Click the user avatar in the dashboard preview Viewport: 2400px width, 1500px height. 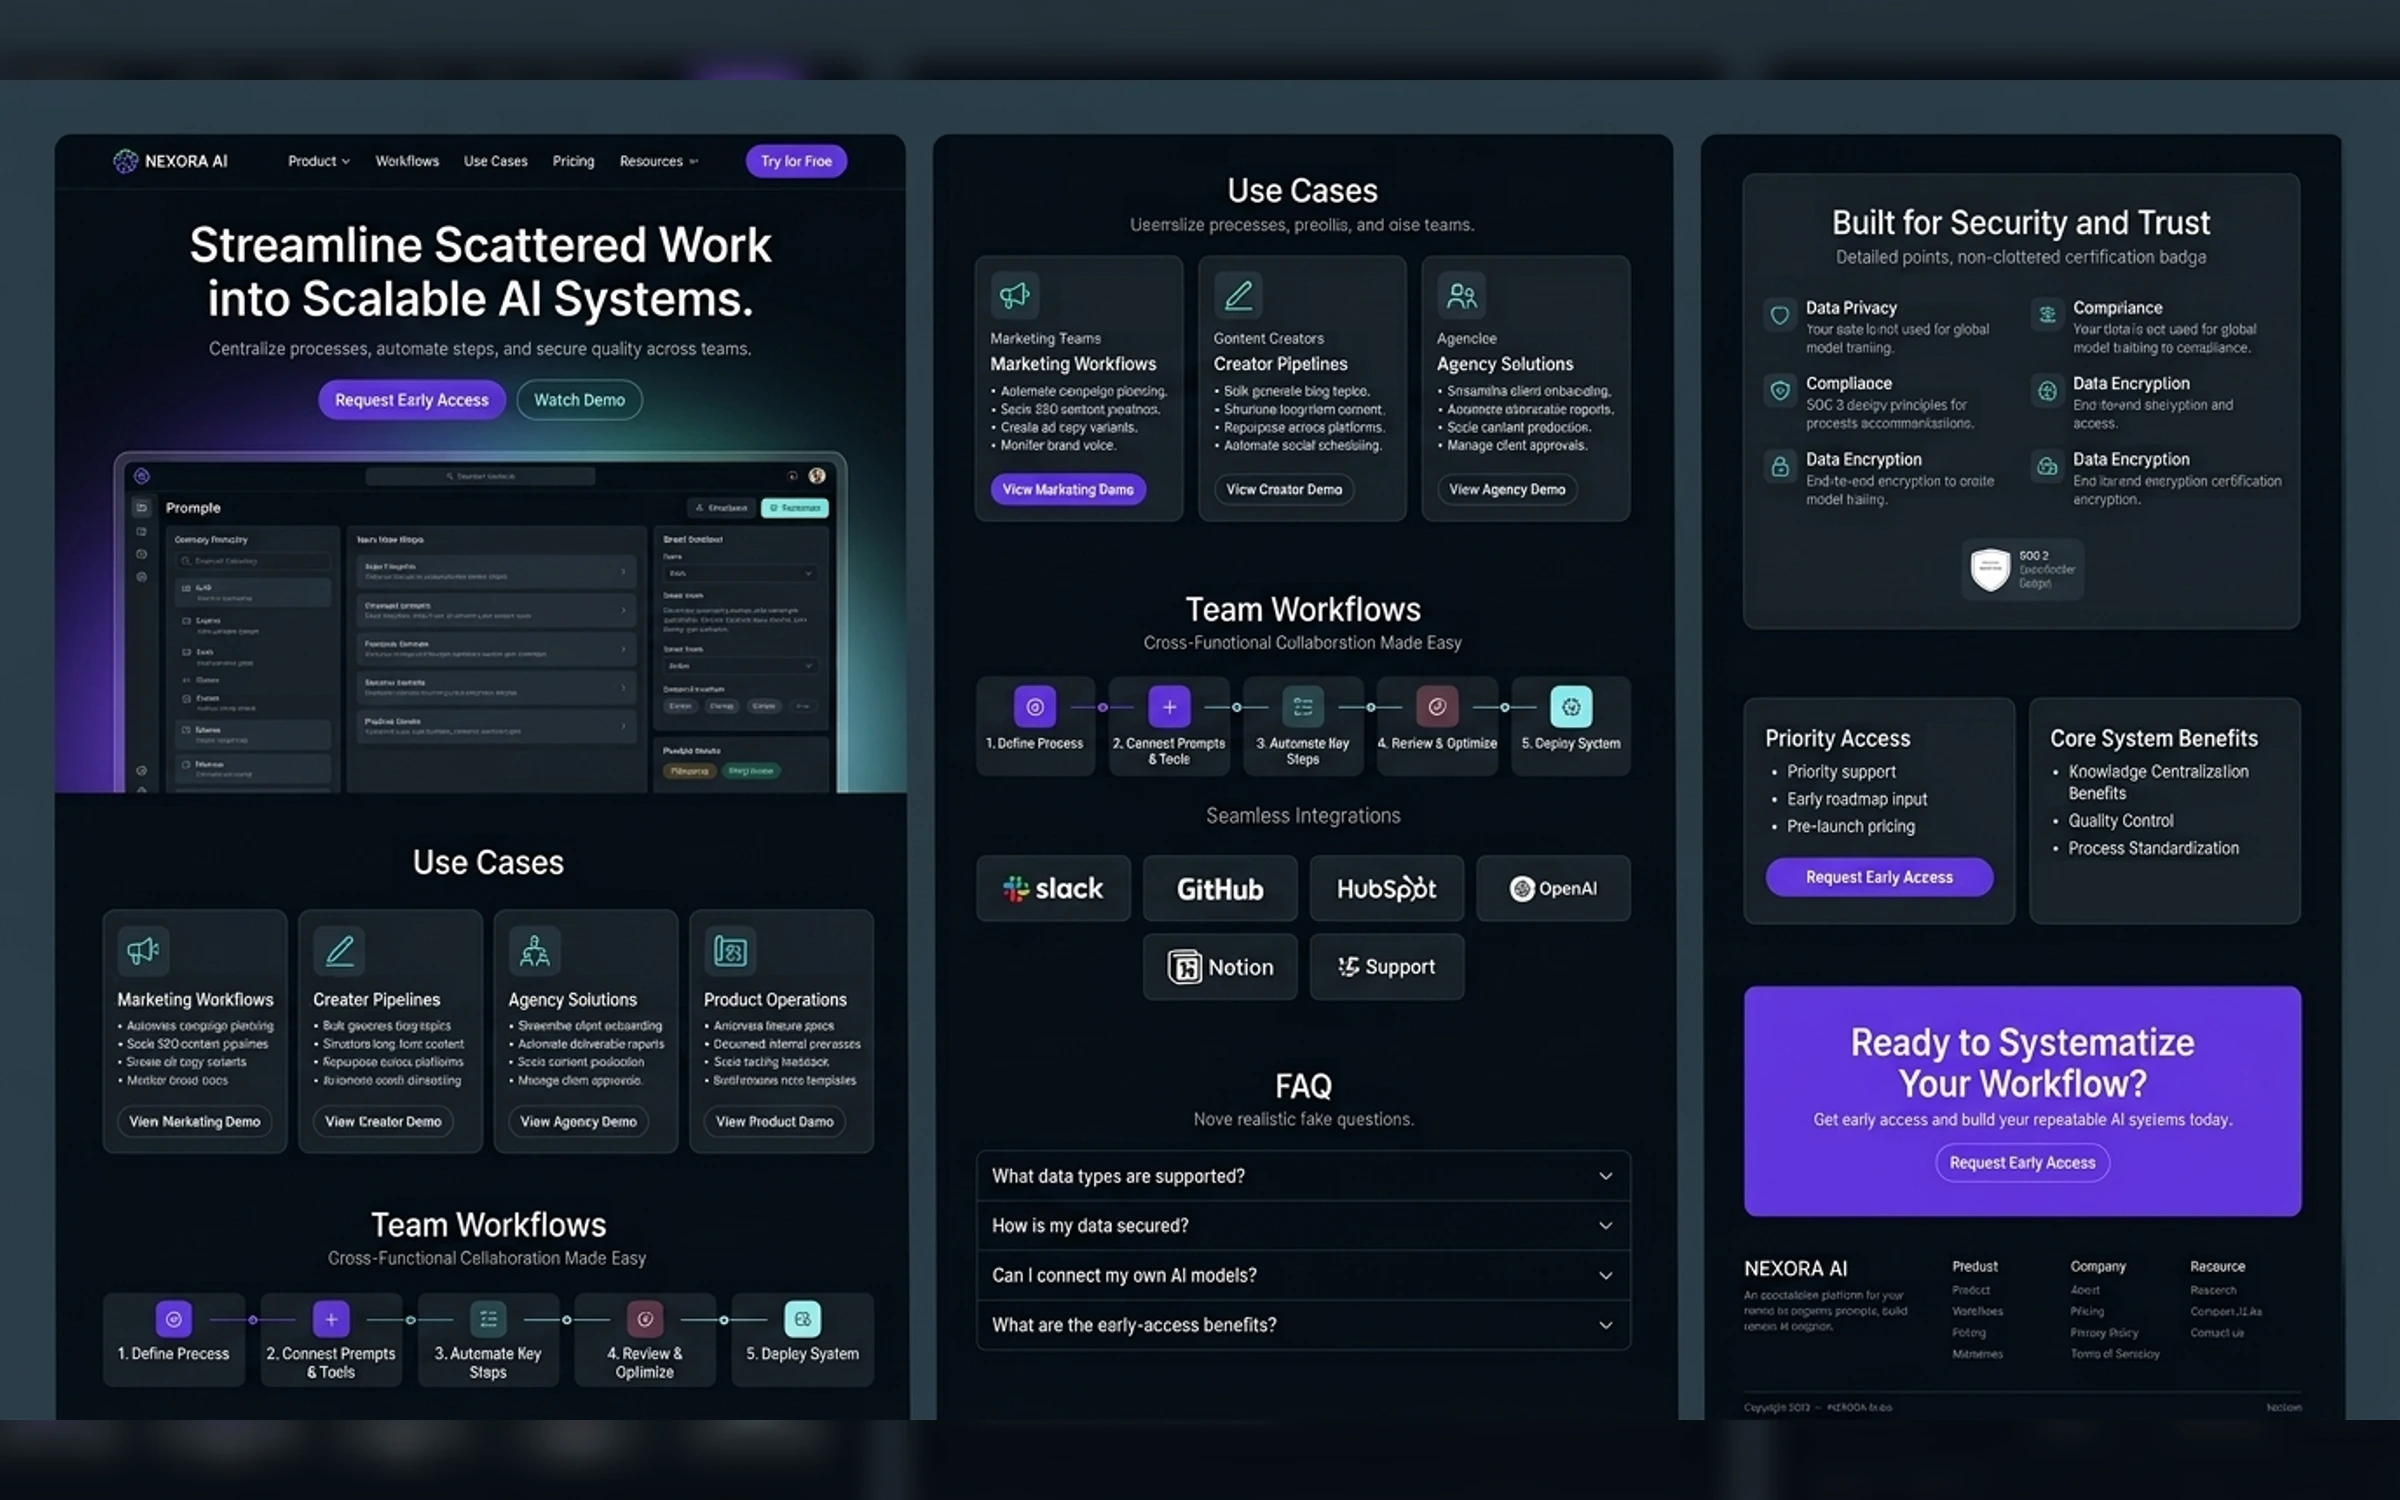(x=817, y=476)
